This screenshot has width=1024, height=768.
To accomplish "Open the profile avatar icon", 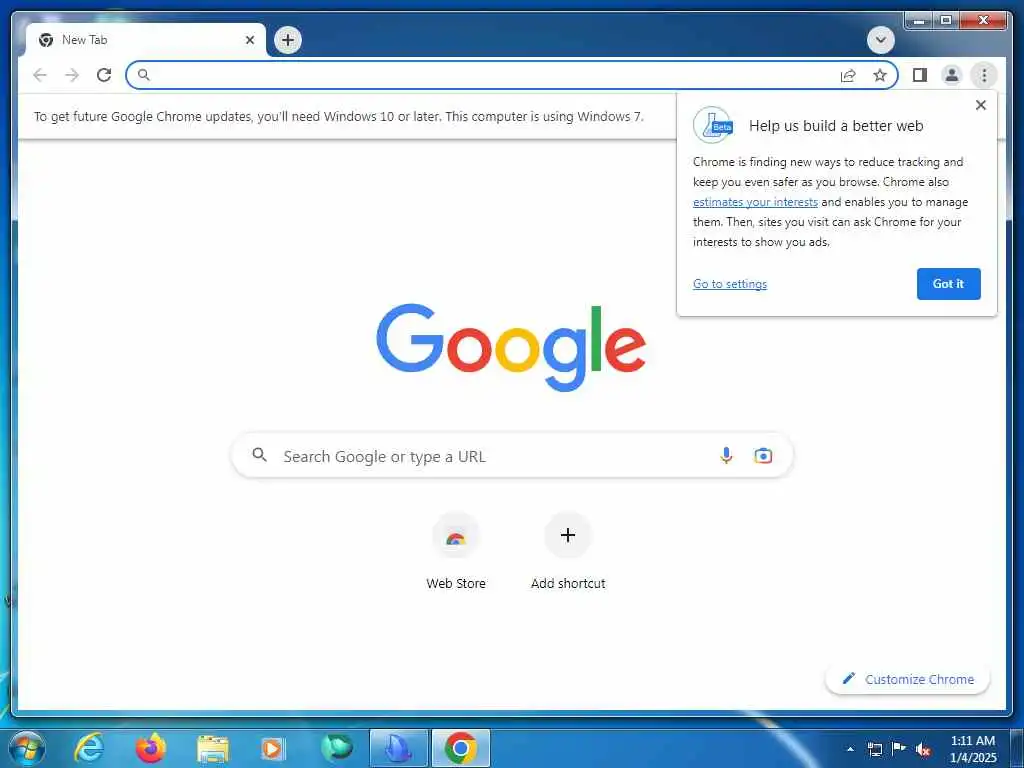I will [952, 75].
